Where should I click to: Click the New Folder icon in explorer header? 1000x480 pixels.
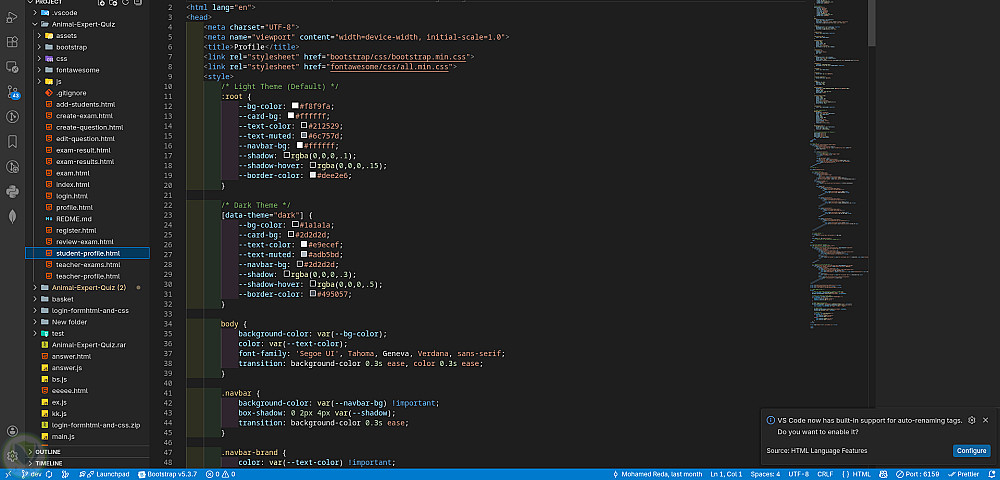pyautogui.click(x=113, y=3)
